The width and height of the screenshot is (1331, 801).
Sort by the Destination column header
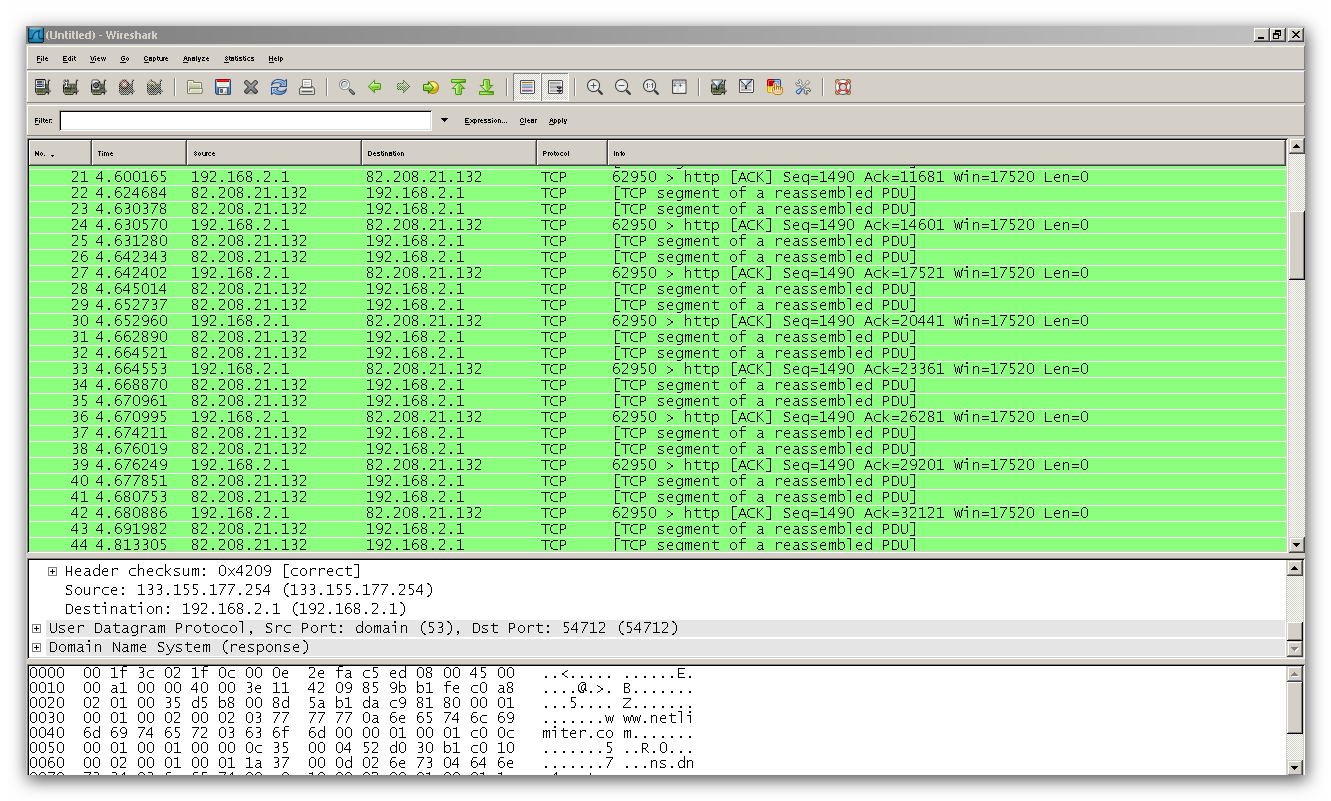click(449, 153)
